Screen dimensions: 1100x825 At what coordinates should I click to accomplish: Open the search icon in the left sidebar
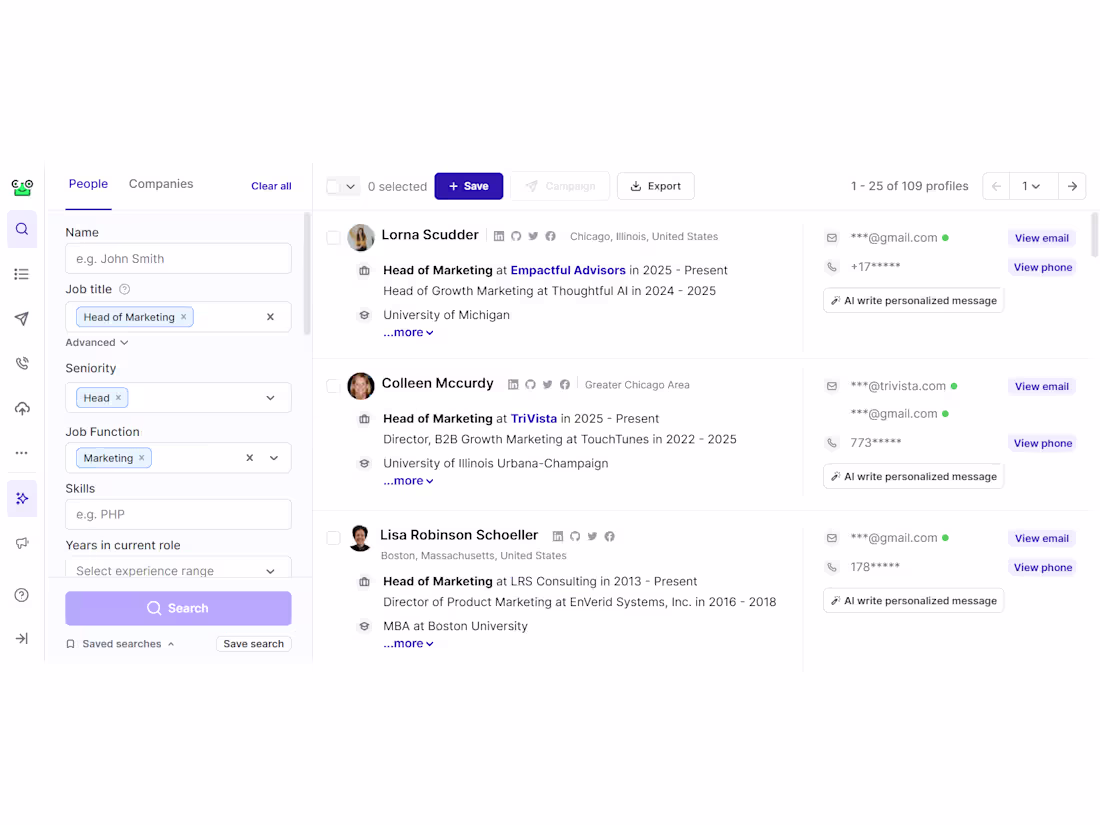pyautogui.click(x=22, y=229)
